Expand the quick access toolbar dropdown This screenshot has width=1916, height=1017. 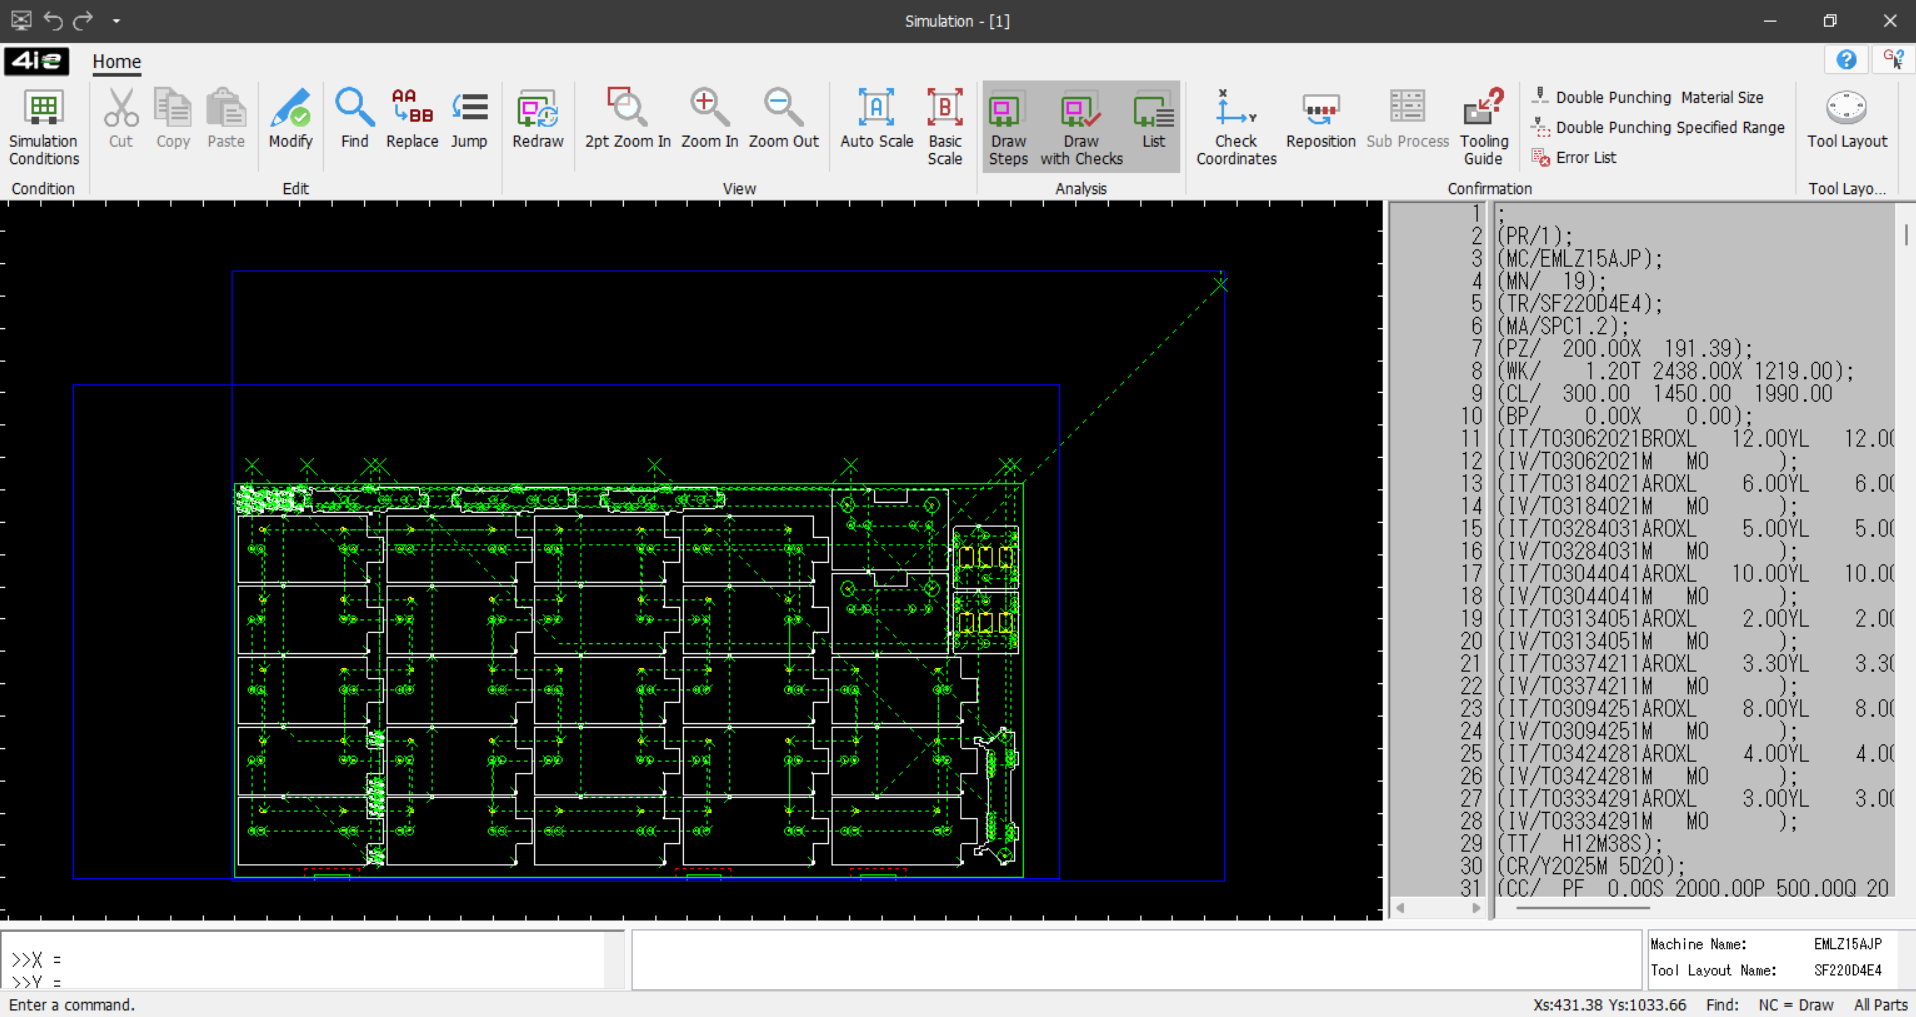[116, 21]
